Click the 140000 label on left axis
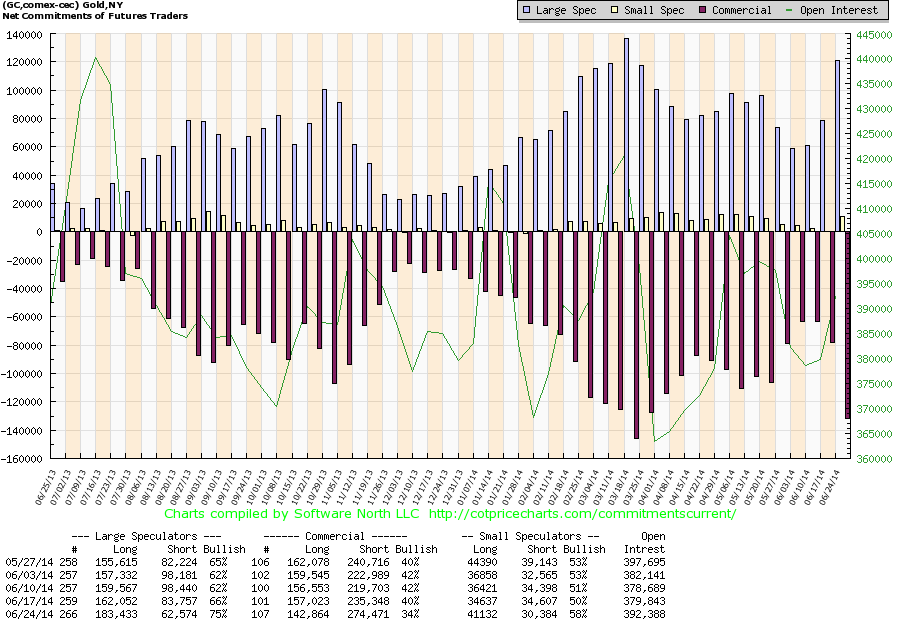This screenshot has height=620, width=900. pyautogui.click(x=27, y=34)
